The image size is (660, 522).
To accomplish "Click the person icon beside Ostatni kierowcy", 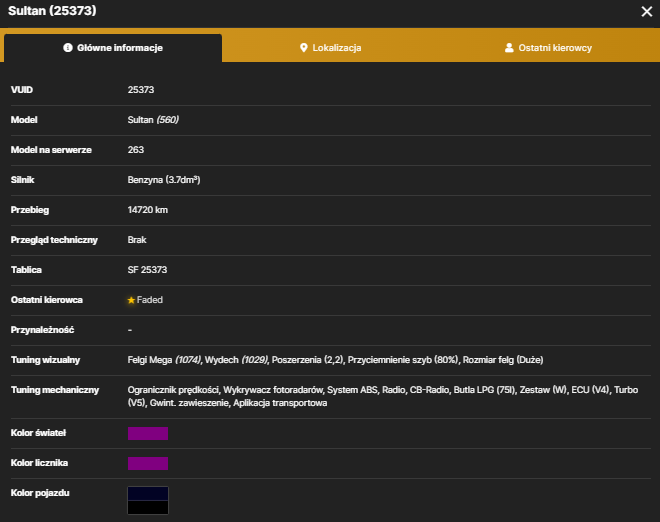I will 509,48.
